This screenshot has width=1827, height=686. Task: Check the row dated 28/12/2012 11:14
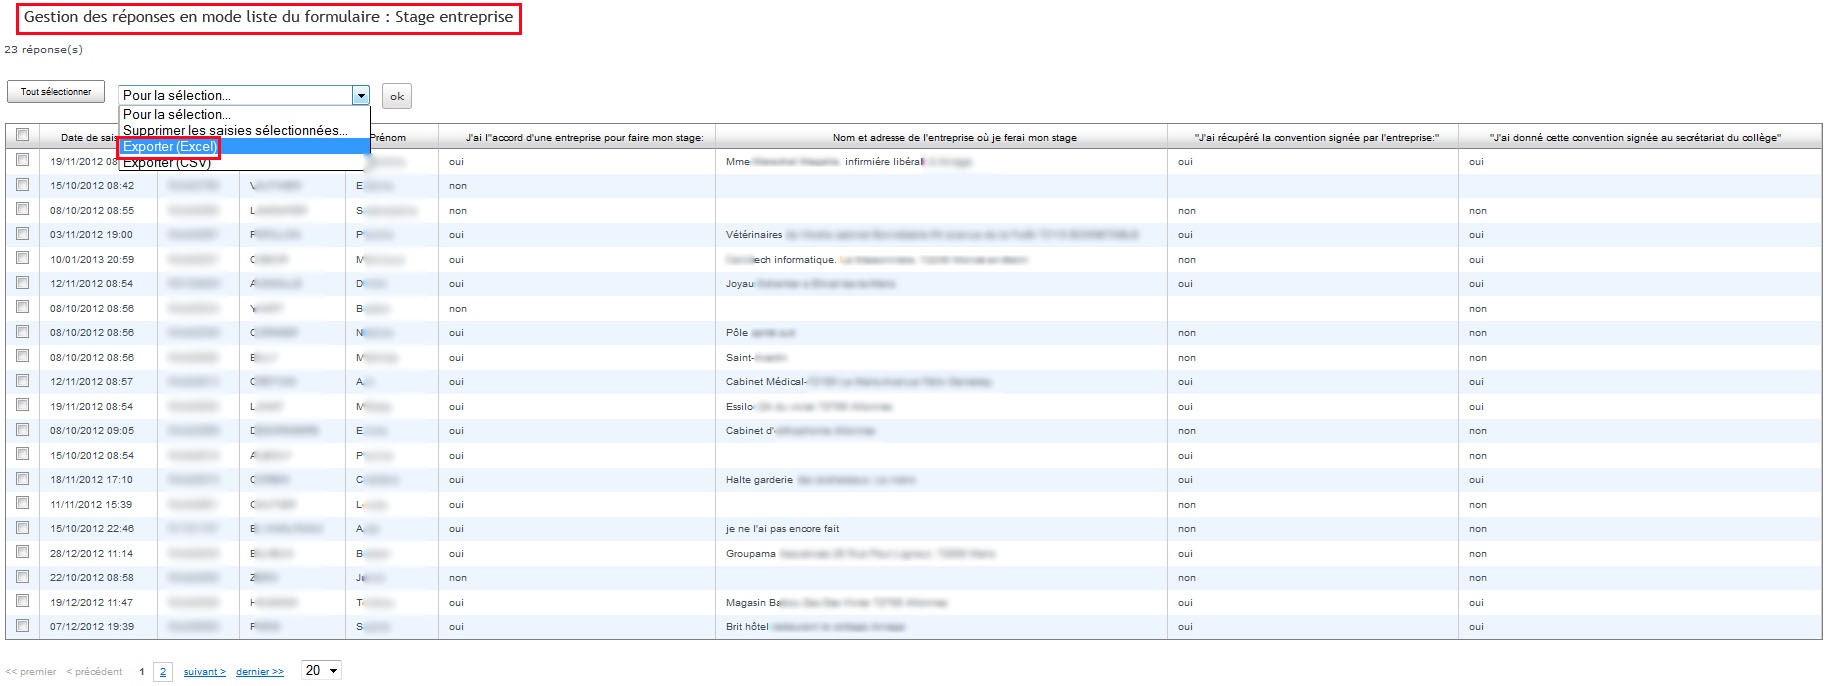tap(22, 552)
